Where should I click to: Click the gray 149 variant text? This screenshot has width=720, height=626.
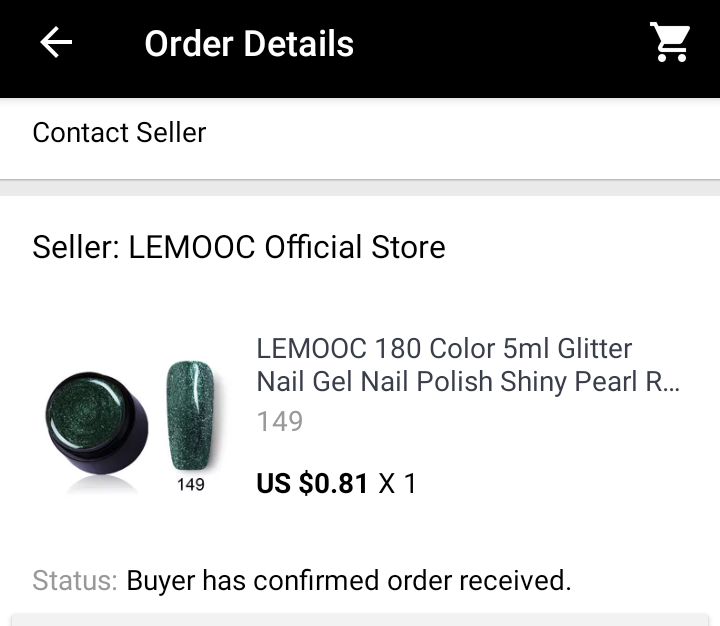click(280, 421)
